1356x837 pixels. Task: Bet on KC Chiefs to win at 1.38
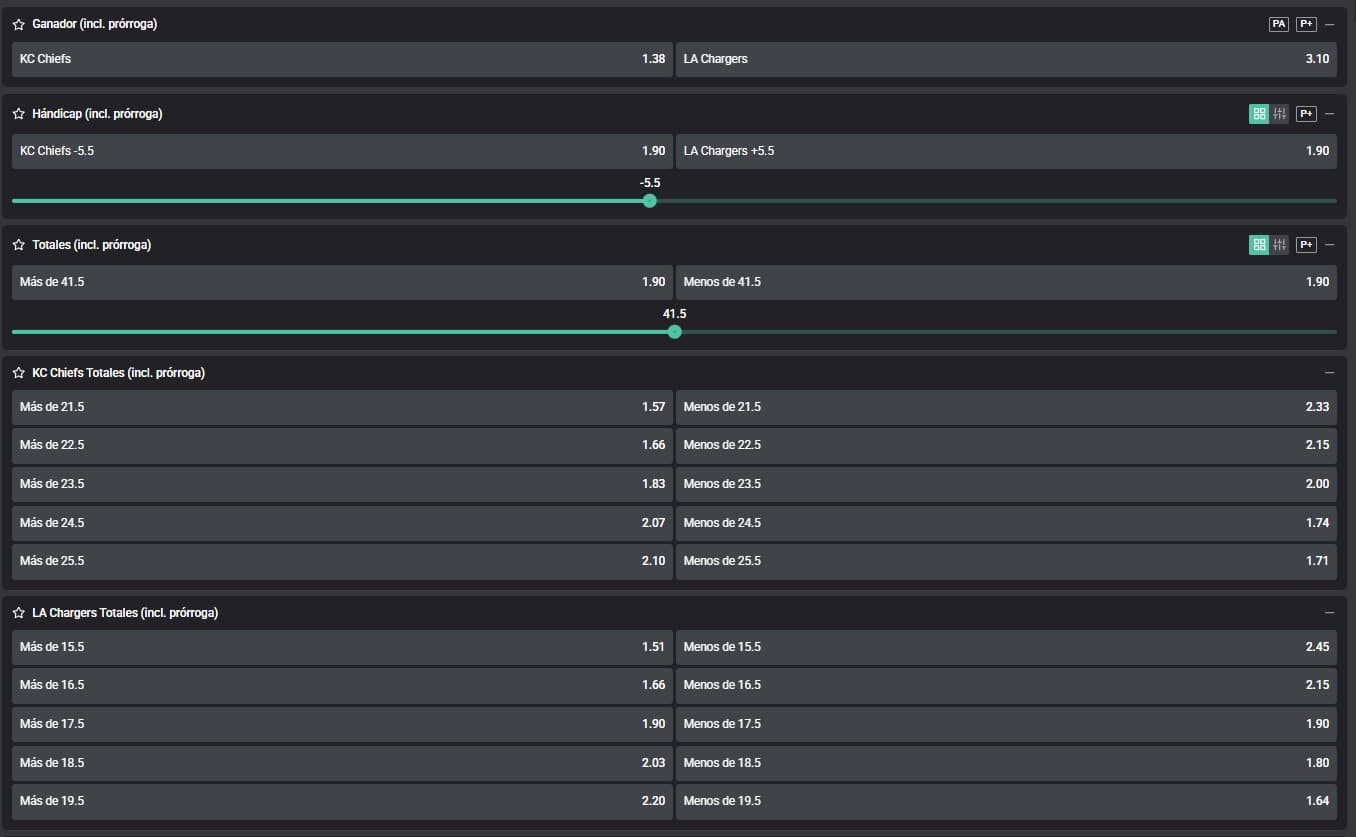[341, 59]
